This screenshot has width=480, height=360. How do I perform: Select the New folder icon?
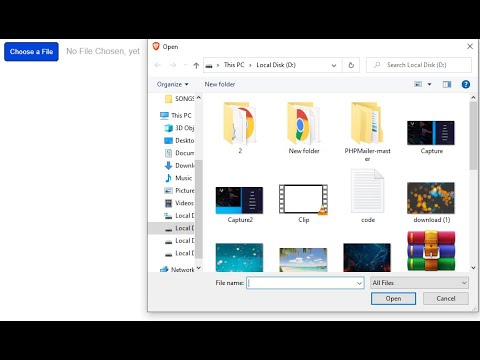pyautogui.click(x=304, y=128)
